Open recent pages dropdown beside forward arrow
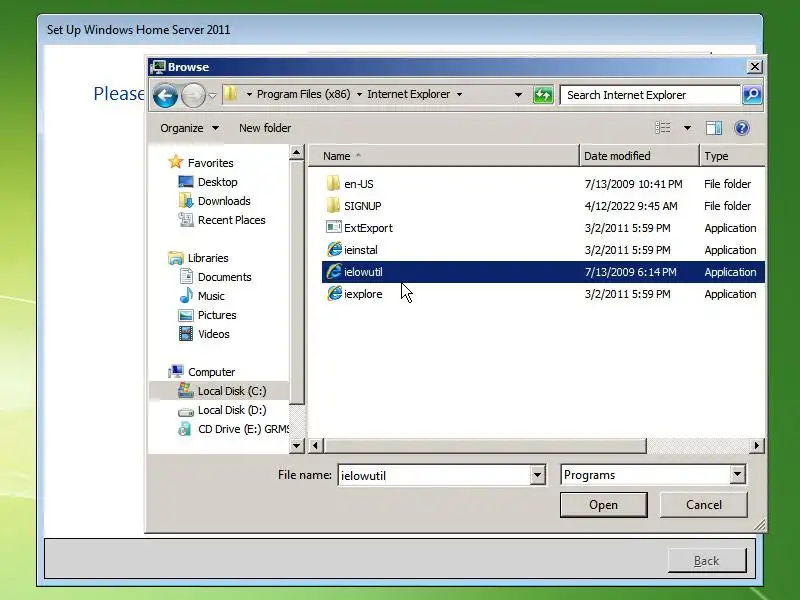The height and width of the screenshot is (600, 800). (x=213, y=95)
